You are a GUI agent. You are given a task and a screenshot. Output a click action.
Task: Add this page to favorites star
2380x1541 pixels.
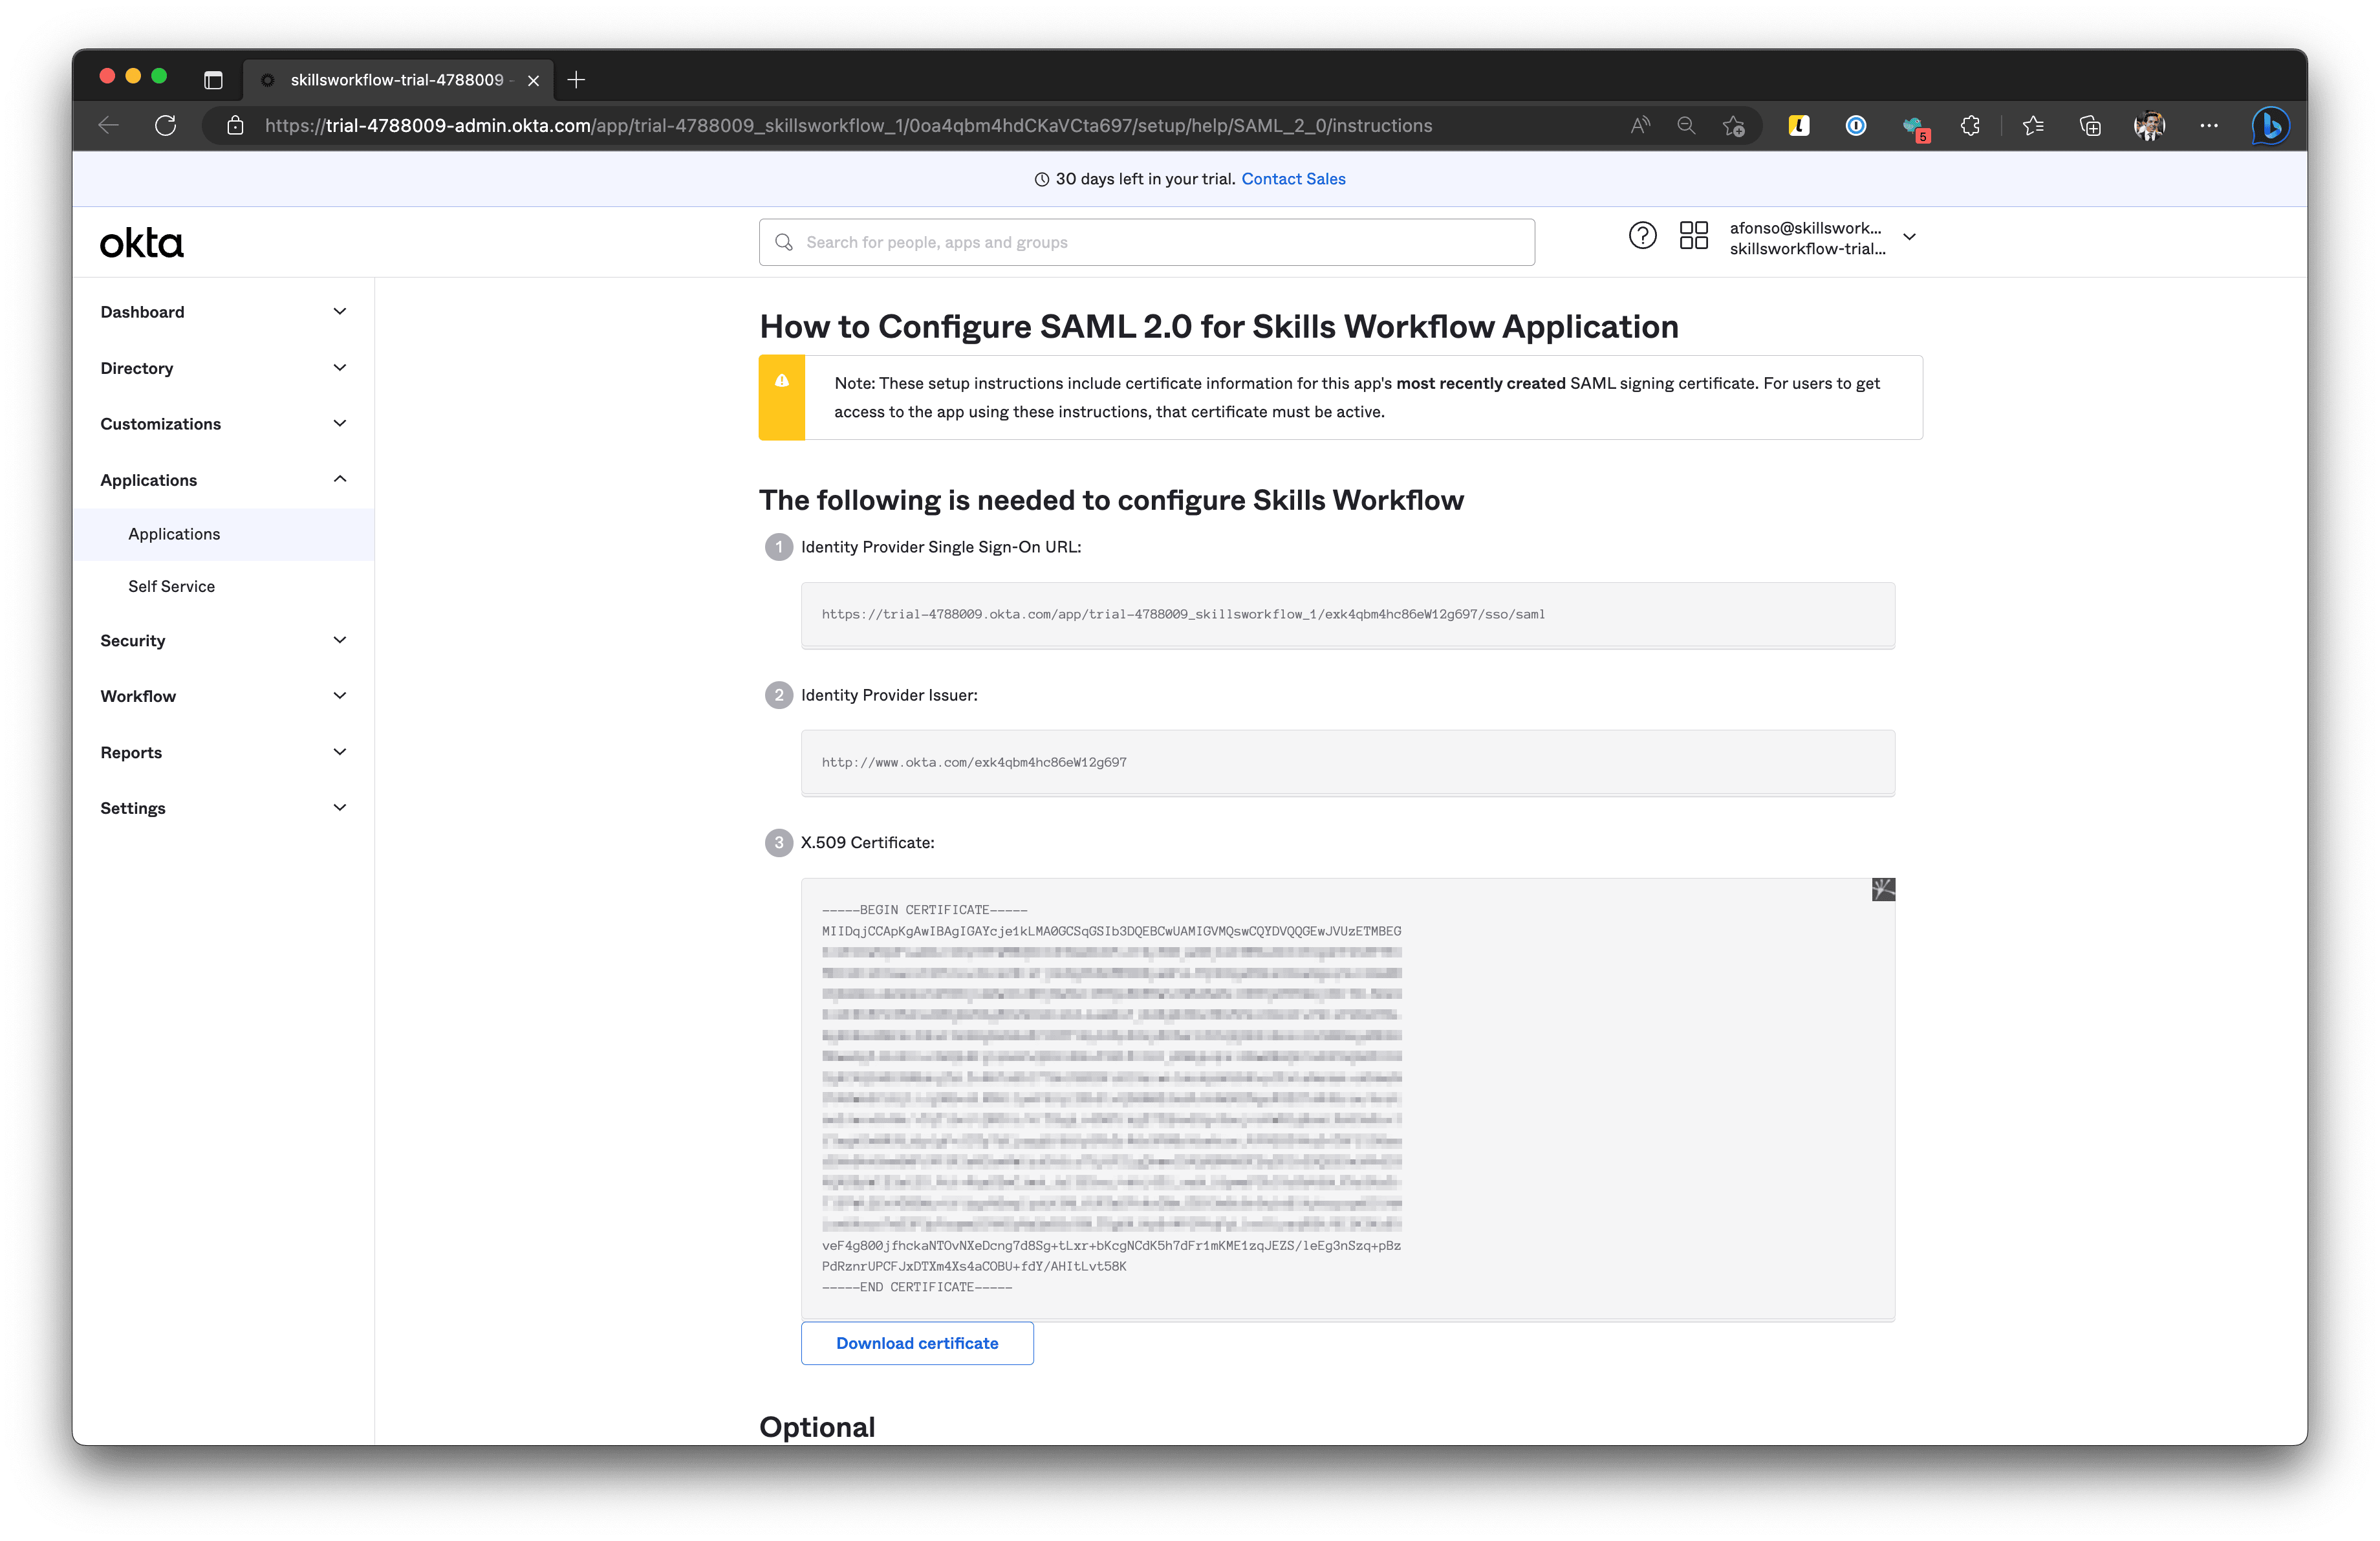click(x=1734, y=126)
